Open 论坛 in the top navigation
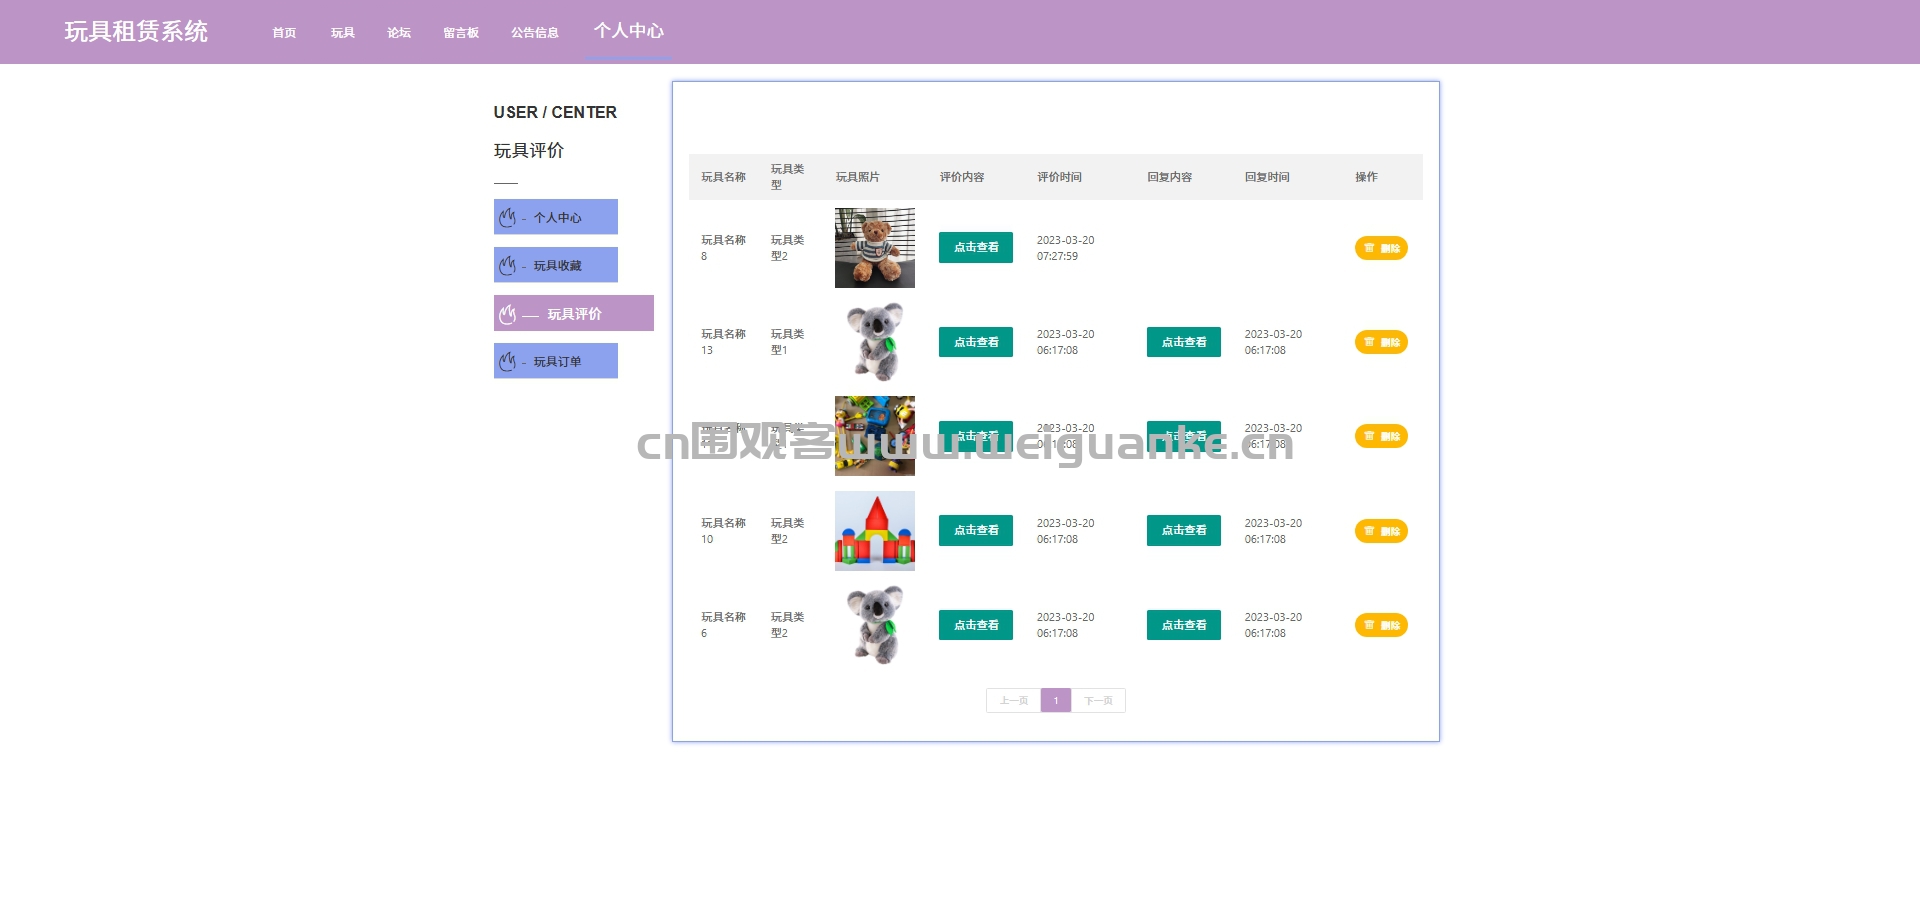The image size is (1920, 919). [399, 33]
